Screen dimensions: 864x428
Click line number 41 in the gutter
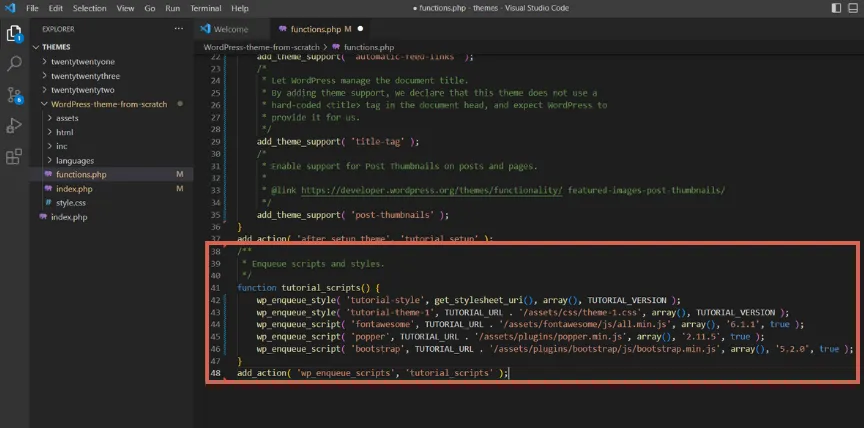coord(215,288)
